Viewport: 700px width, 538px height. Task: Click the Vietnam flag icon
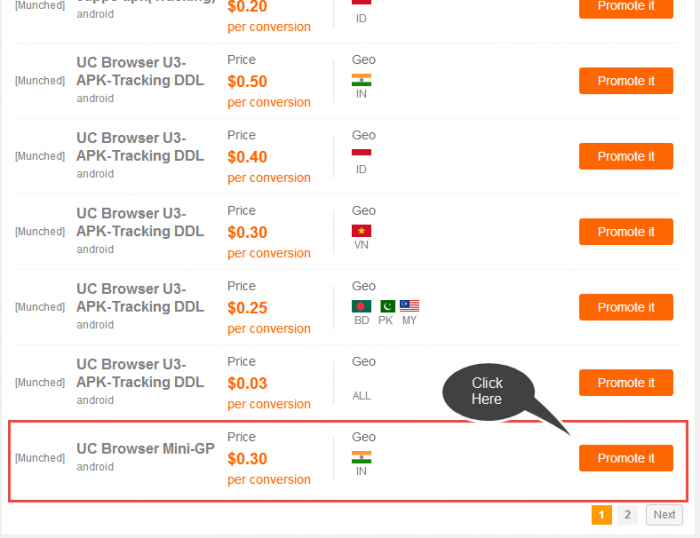tap(361, 231)
